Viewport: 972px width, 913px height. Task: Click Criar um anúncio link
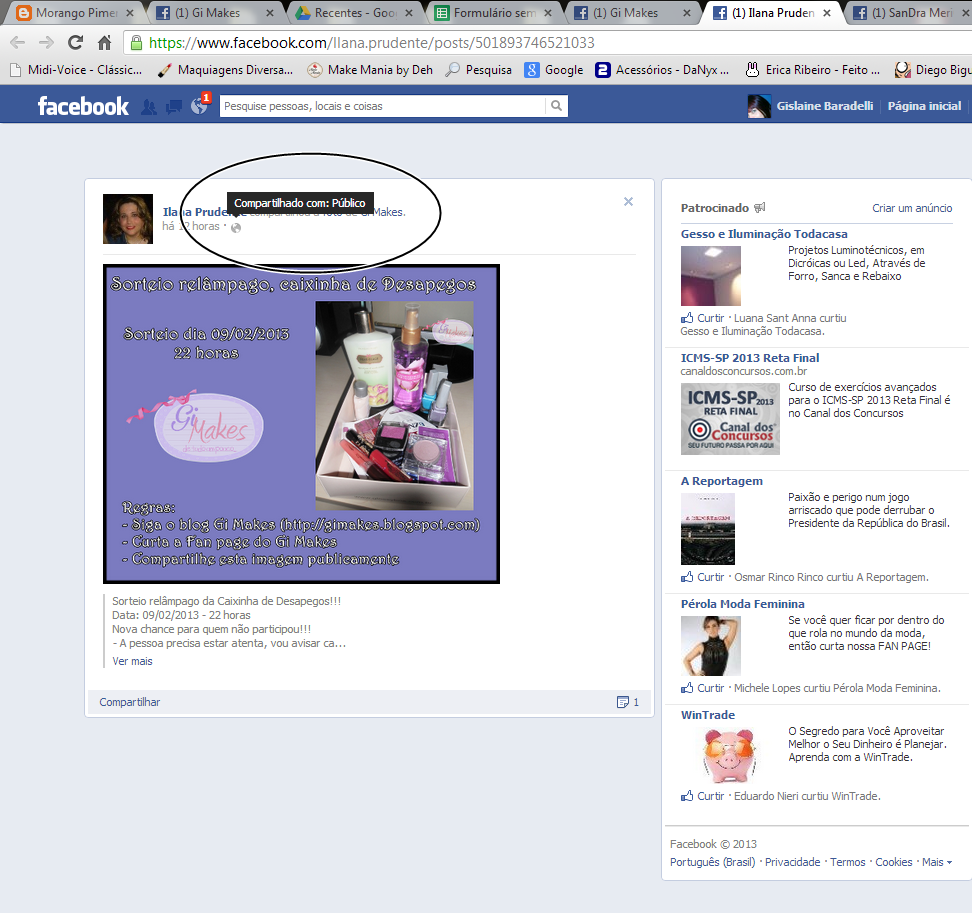[912, 208]
